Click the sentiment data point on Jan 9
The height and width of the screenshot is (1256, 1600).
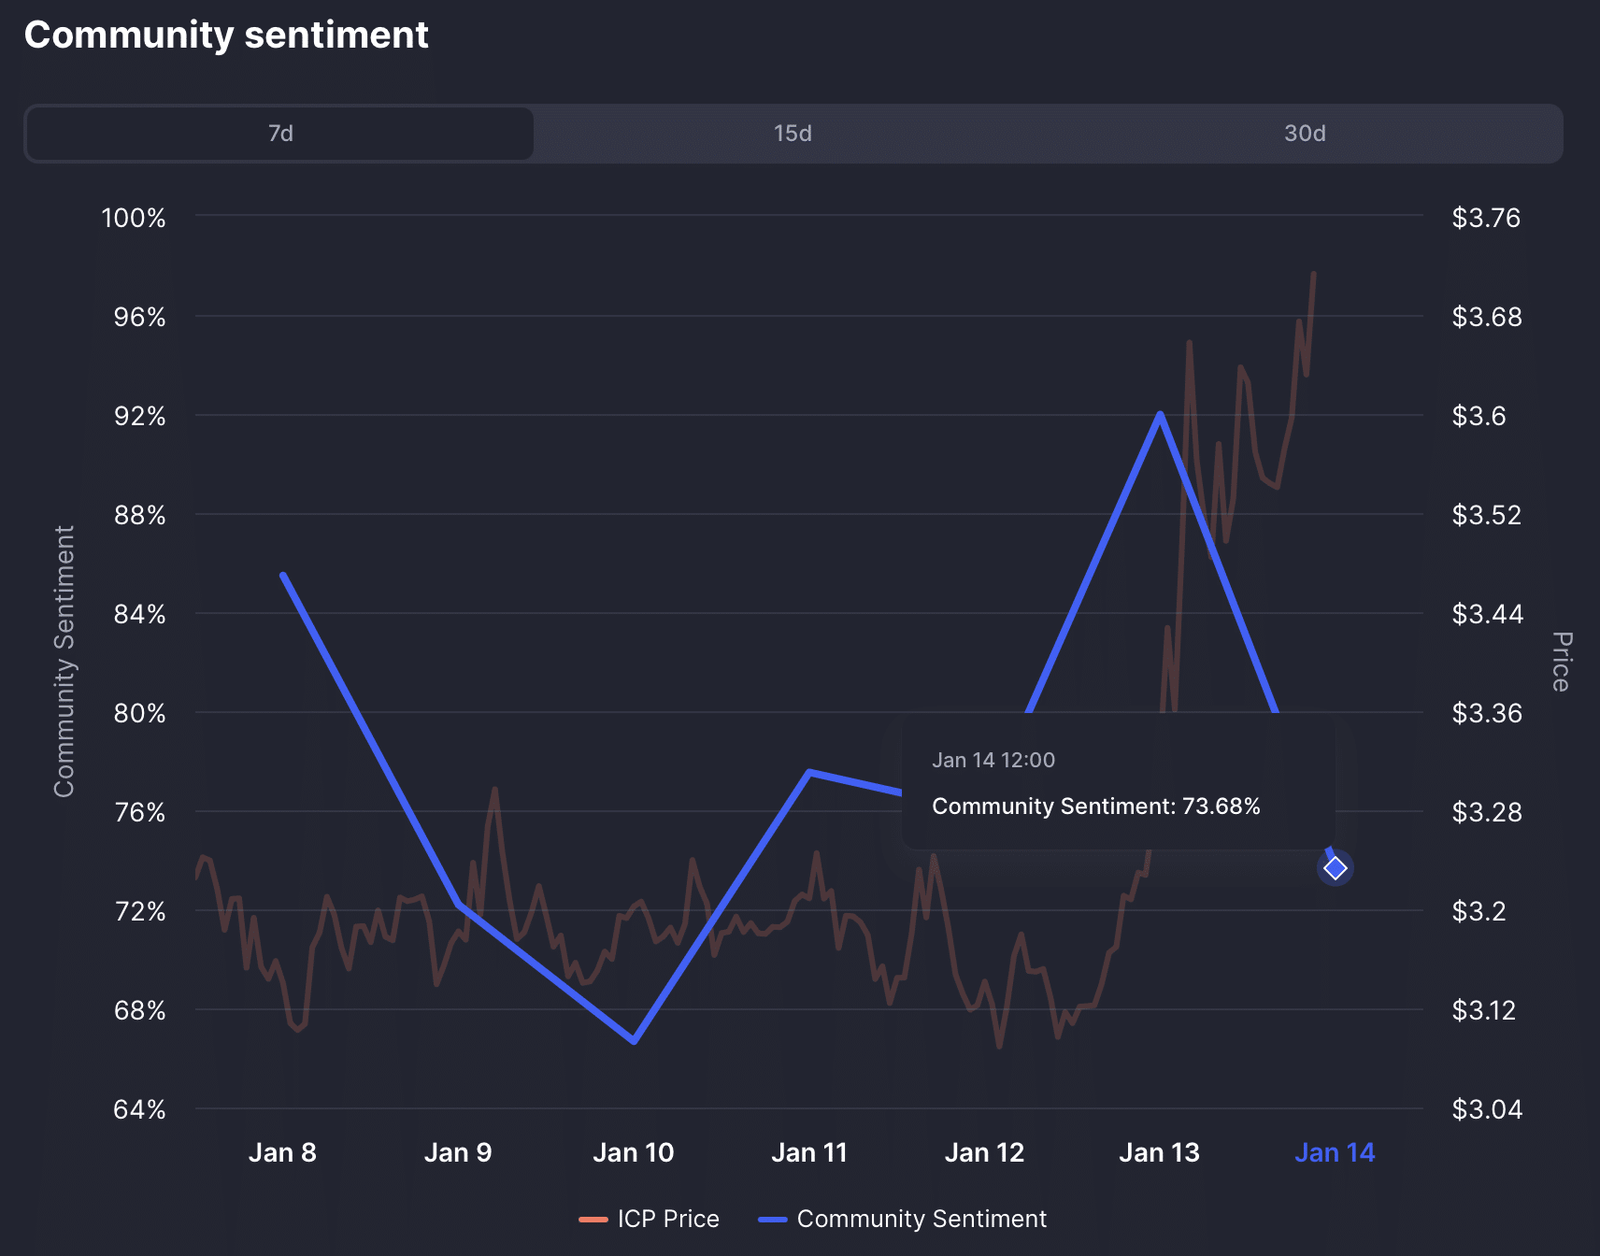(x=459, y=904)
